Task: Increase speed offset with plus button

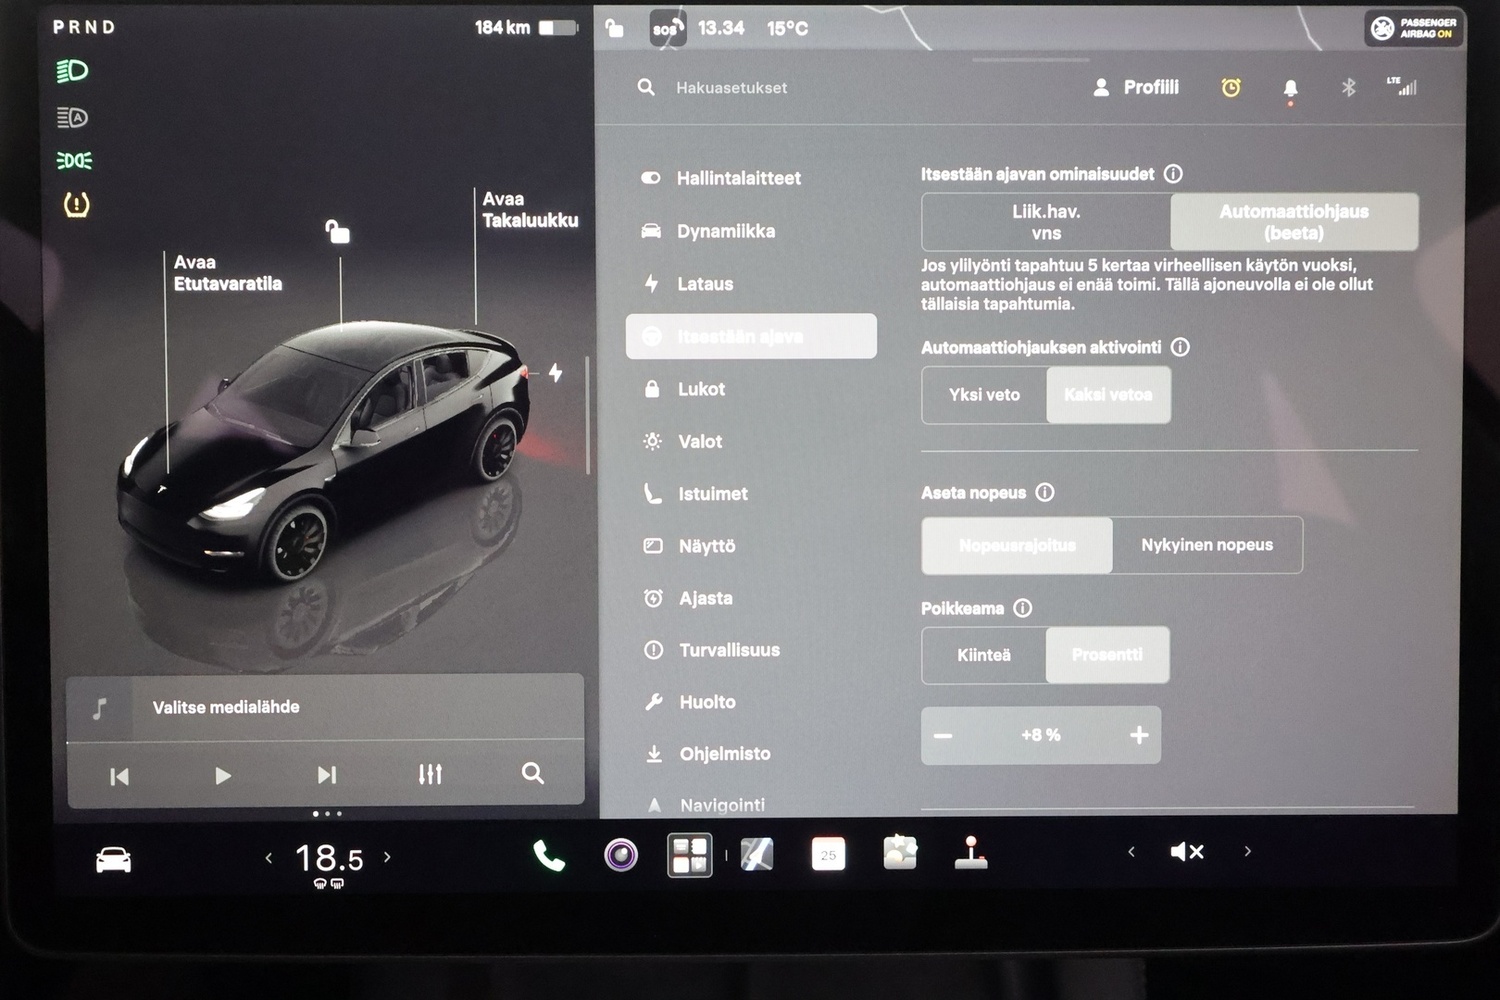Action: point(1139,735)
